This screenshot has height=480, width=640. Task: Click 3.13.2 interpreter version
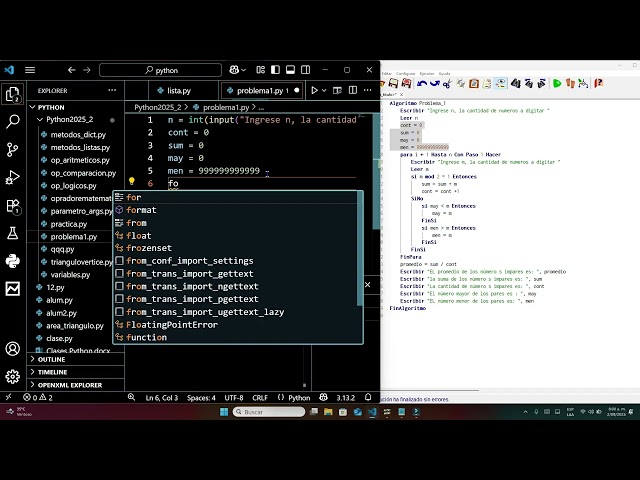(346, 398)
